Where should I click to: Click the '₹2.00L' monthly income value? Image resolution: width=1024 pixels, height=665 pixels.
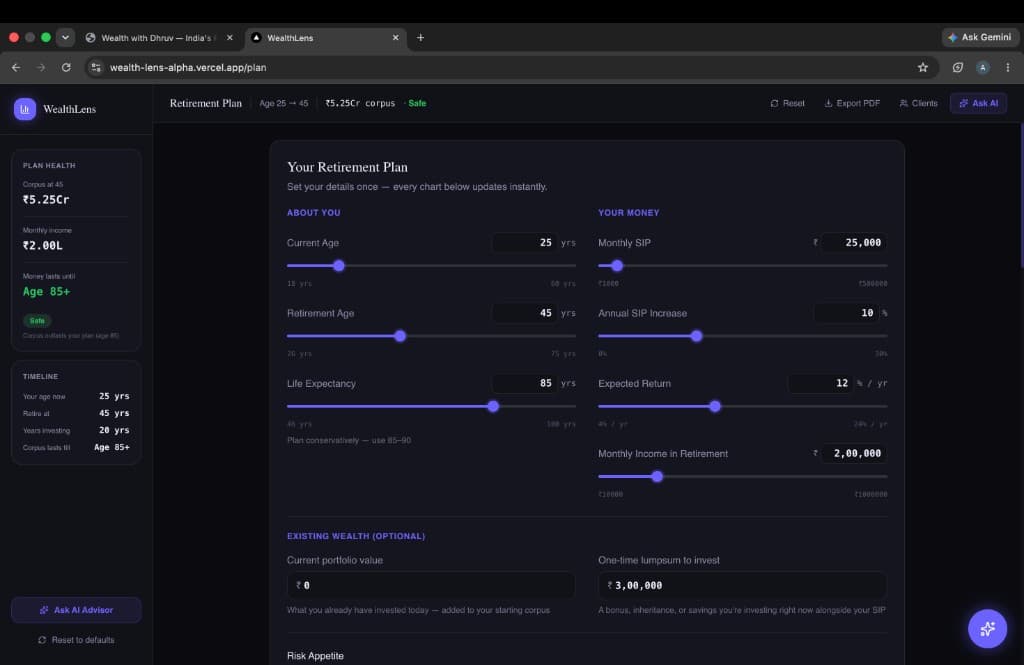coord(42,246)
